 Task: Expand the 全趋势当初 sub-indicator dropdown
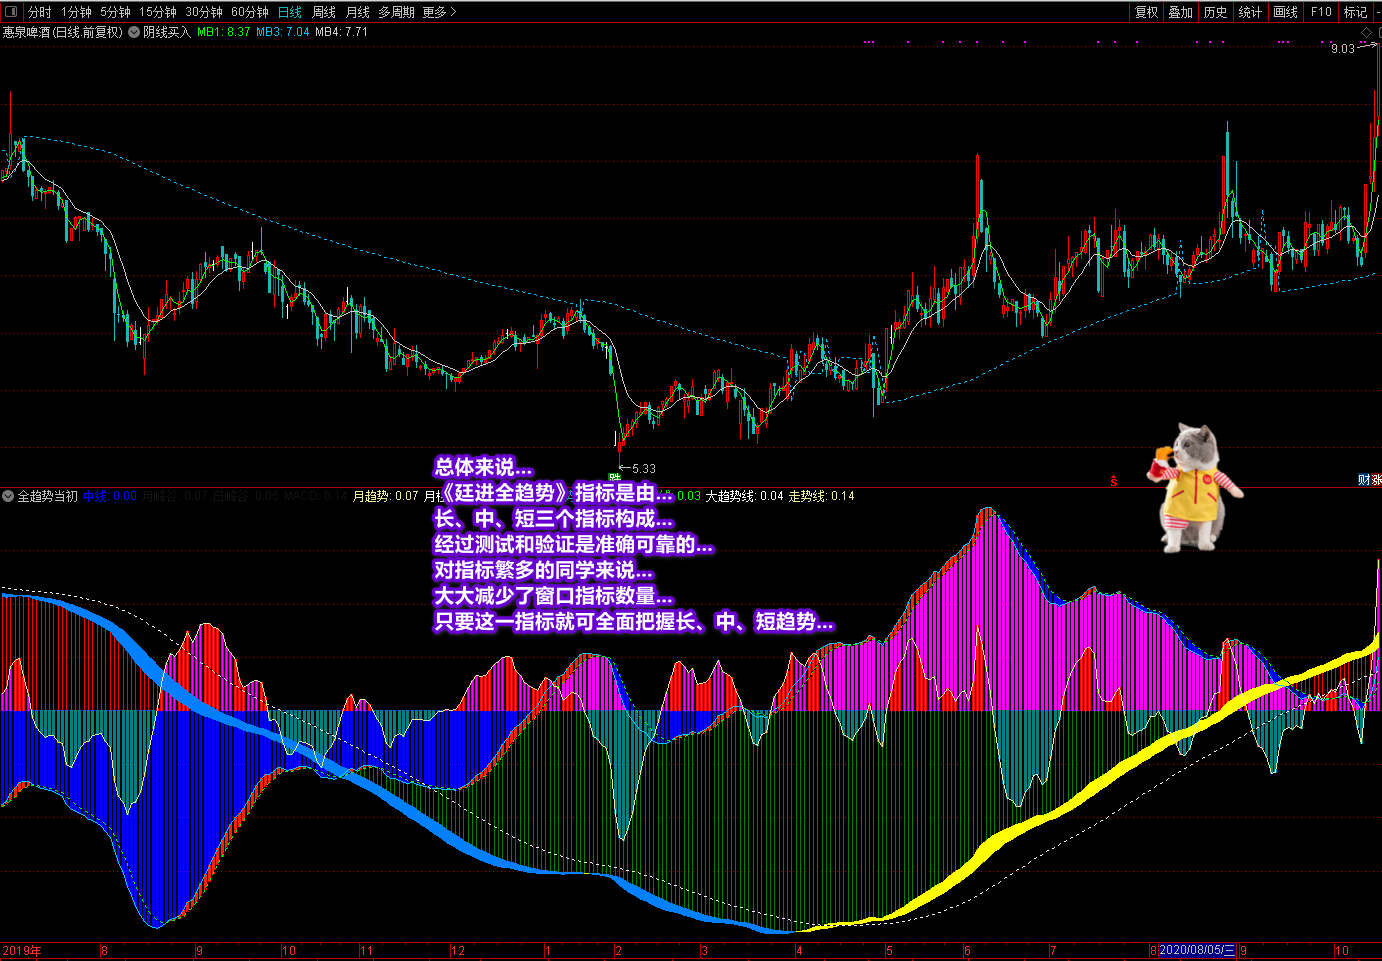click(x=8, y=496)
